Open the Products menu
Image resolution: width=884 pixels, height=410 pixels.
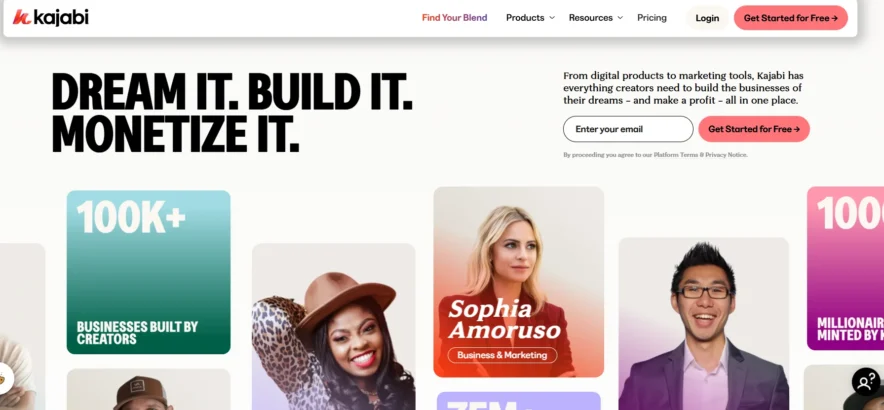525,17
